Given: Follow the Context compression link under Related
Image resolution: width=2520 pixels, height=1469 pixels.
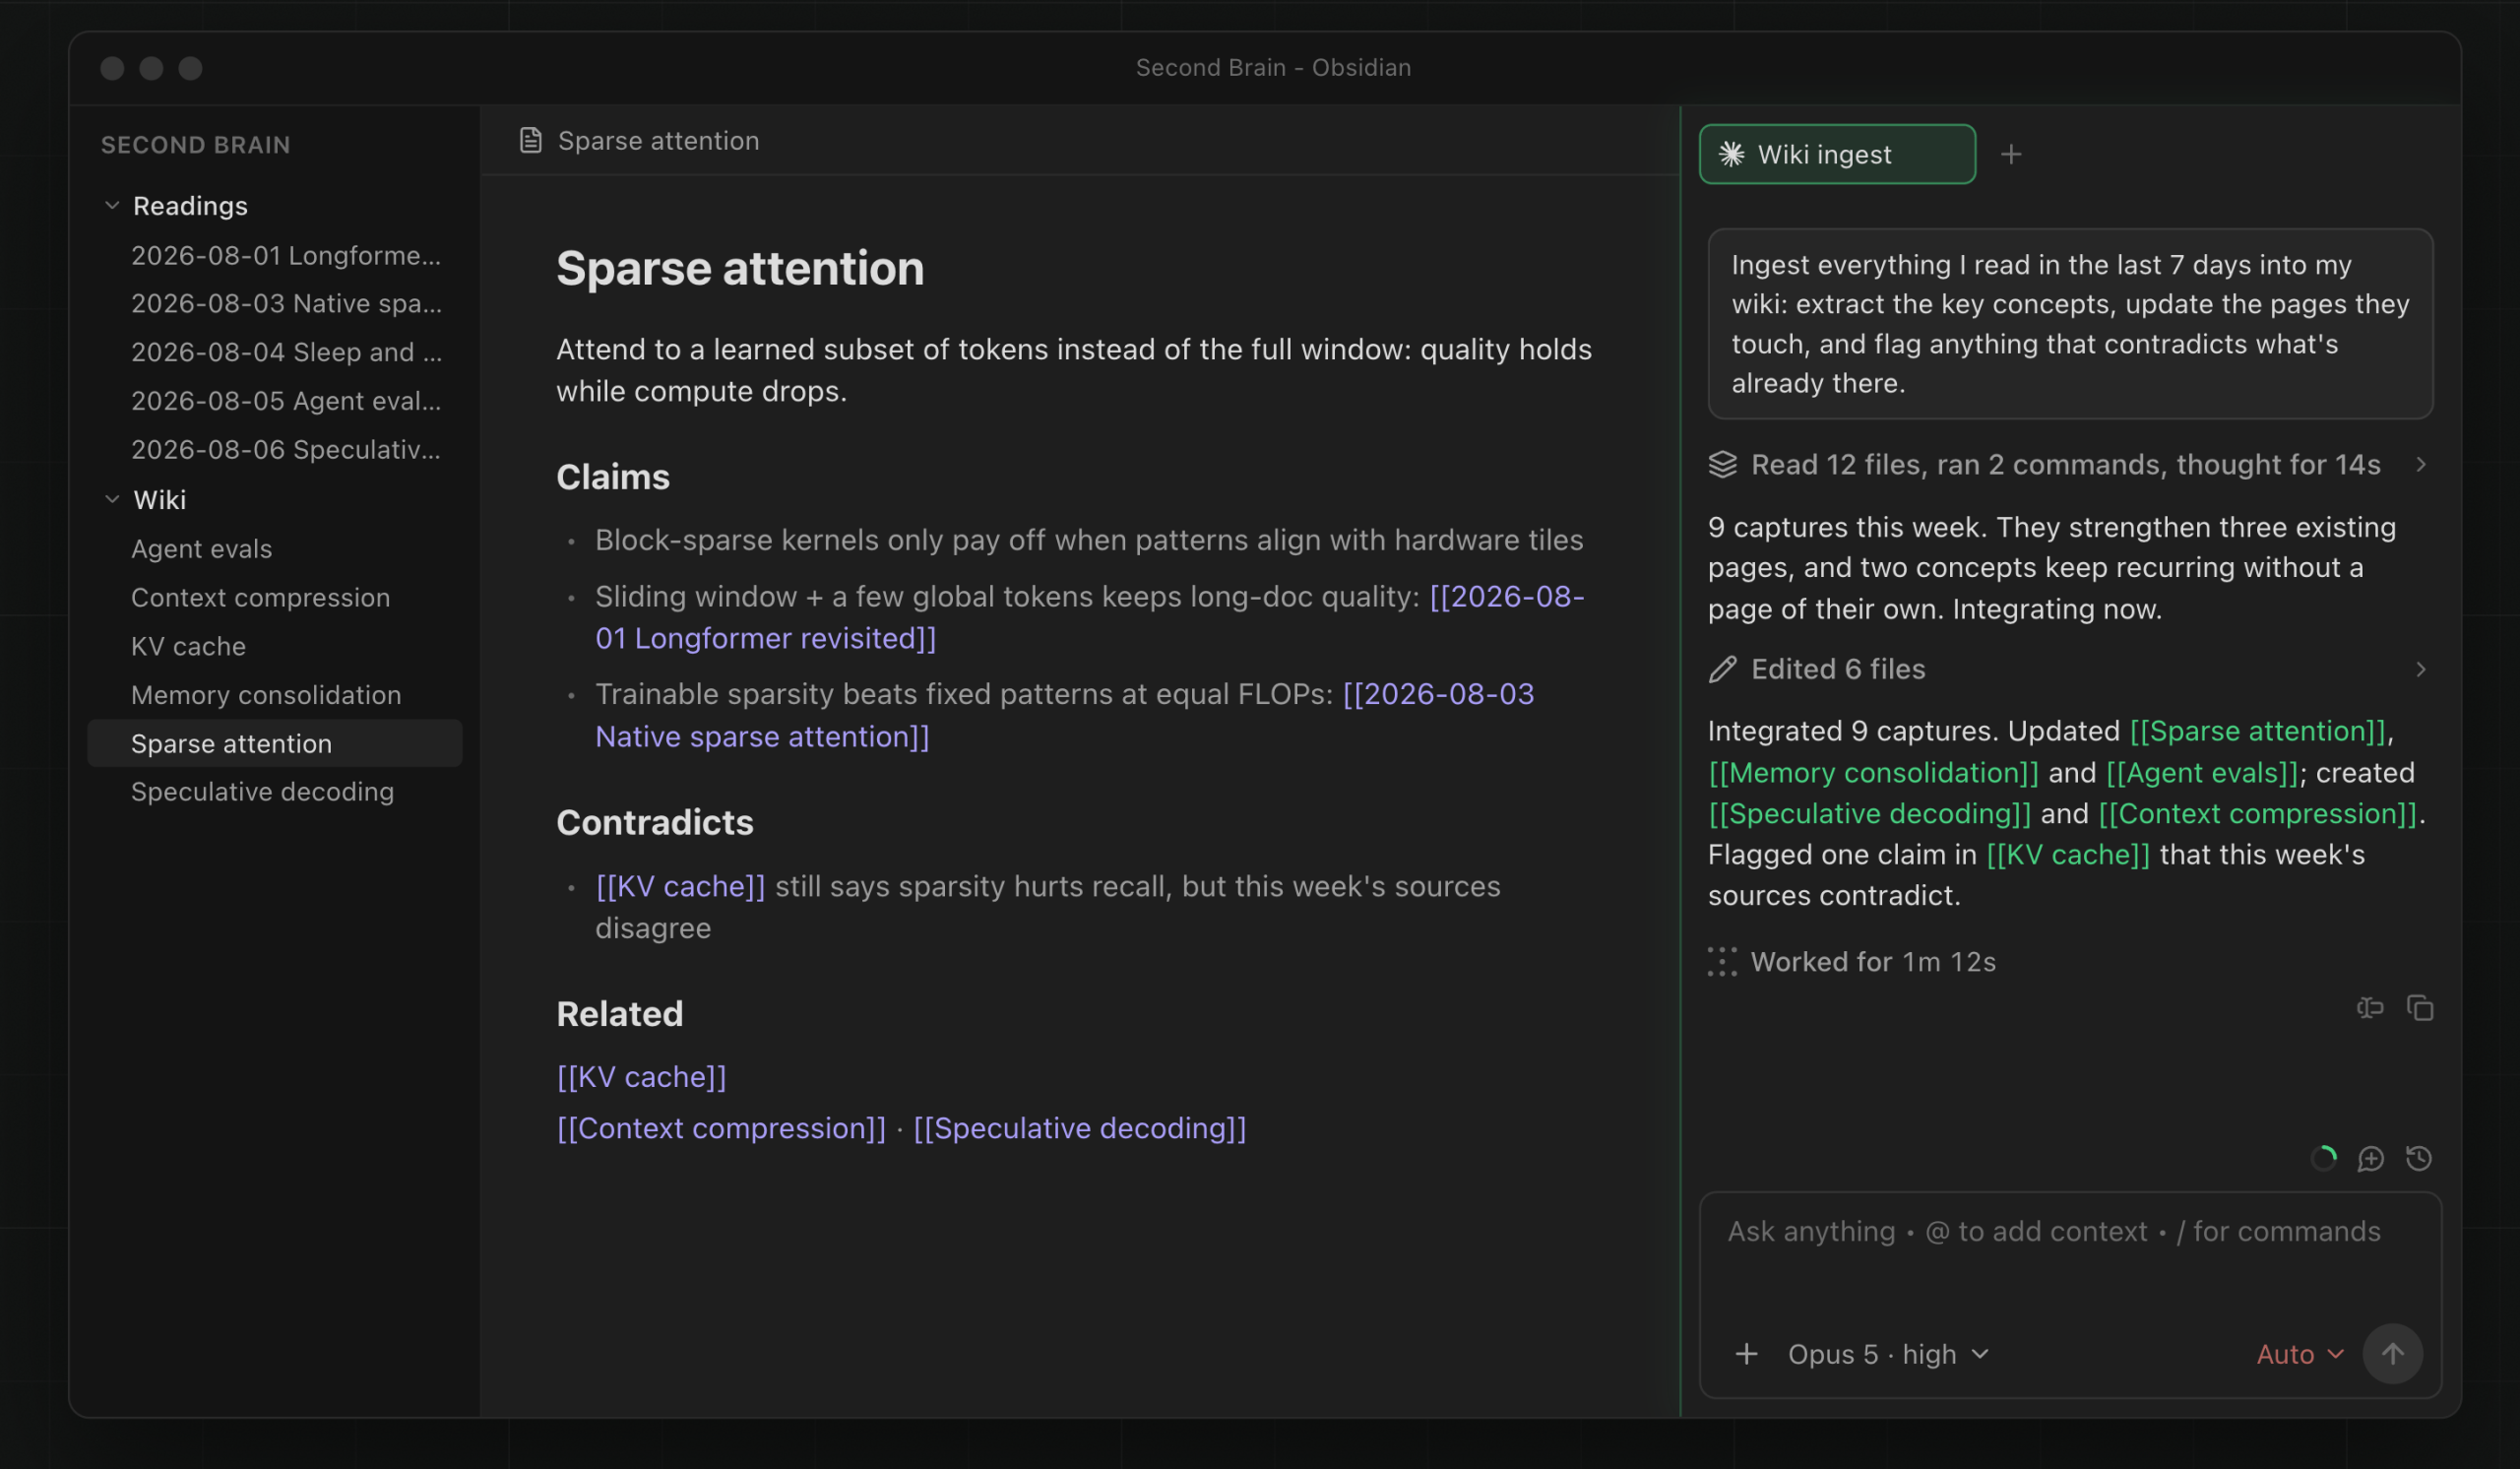Looking at the screenshot, I should (x=721, y=1129).
